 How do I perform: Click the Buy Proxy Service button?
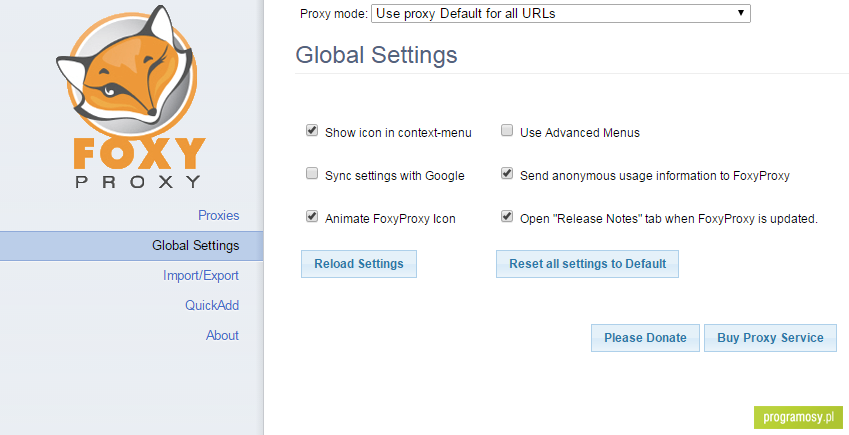point(770,338)
